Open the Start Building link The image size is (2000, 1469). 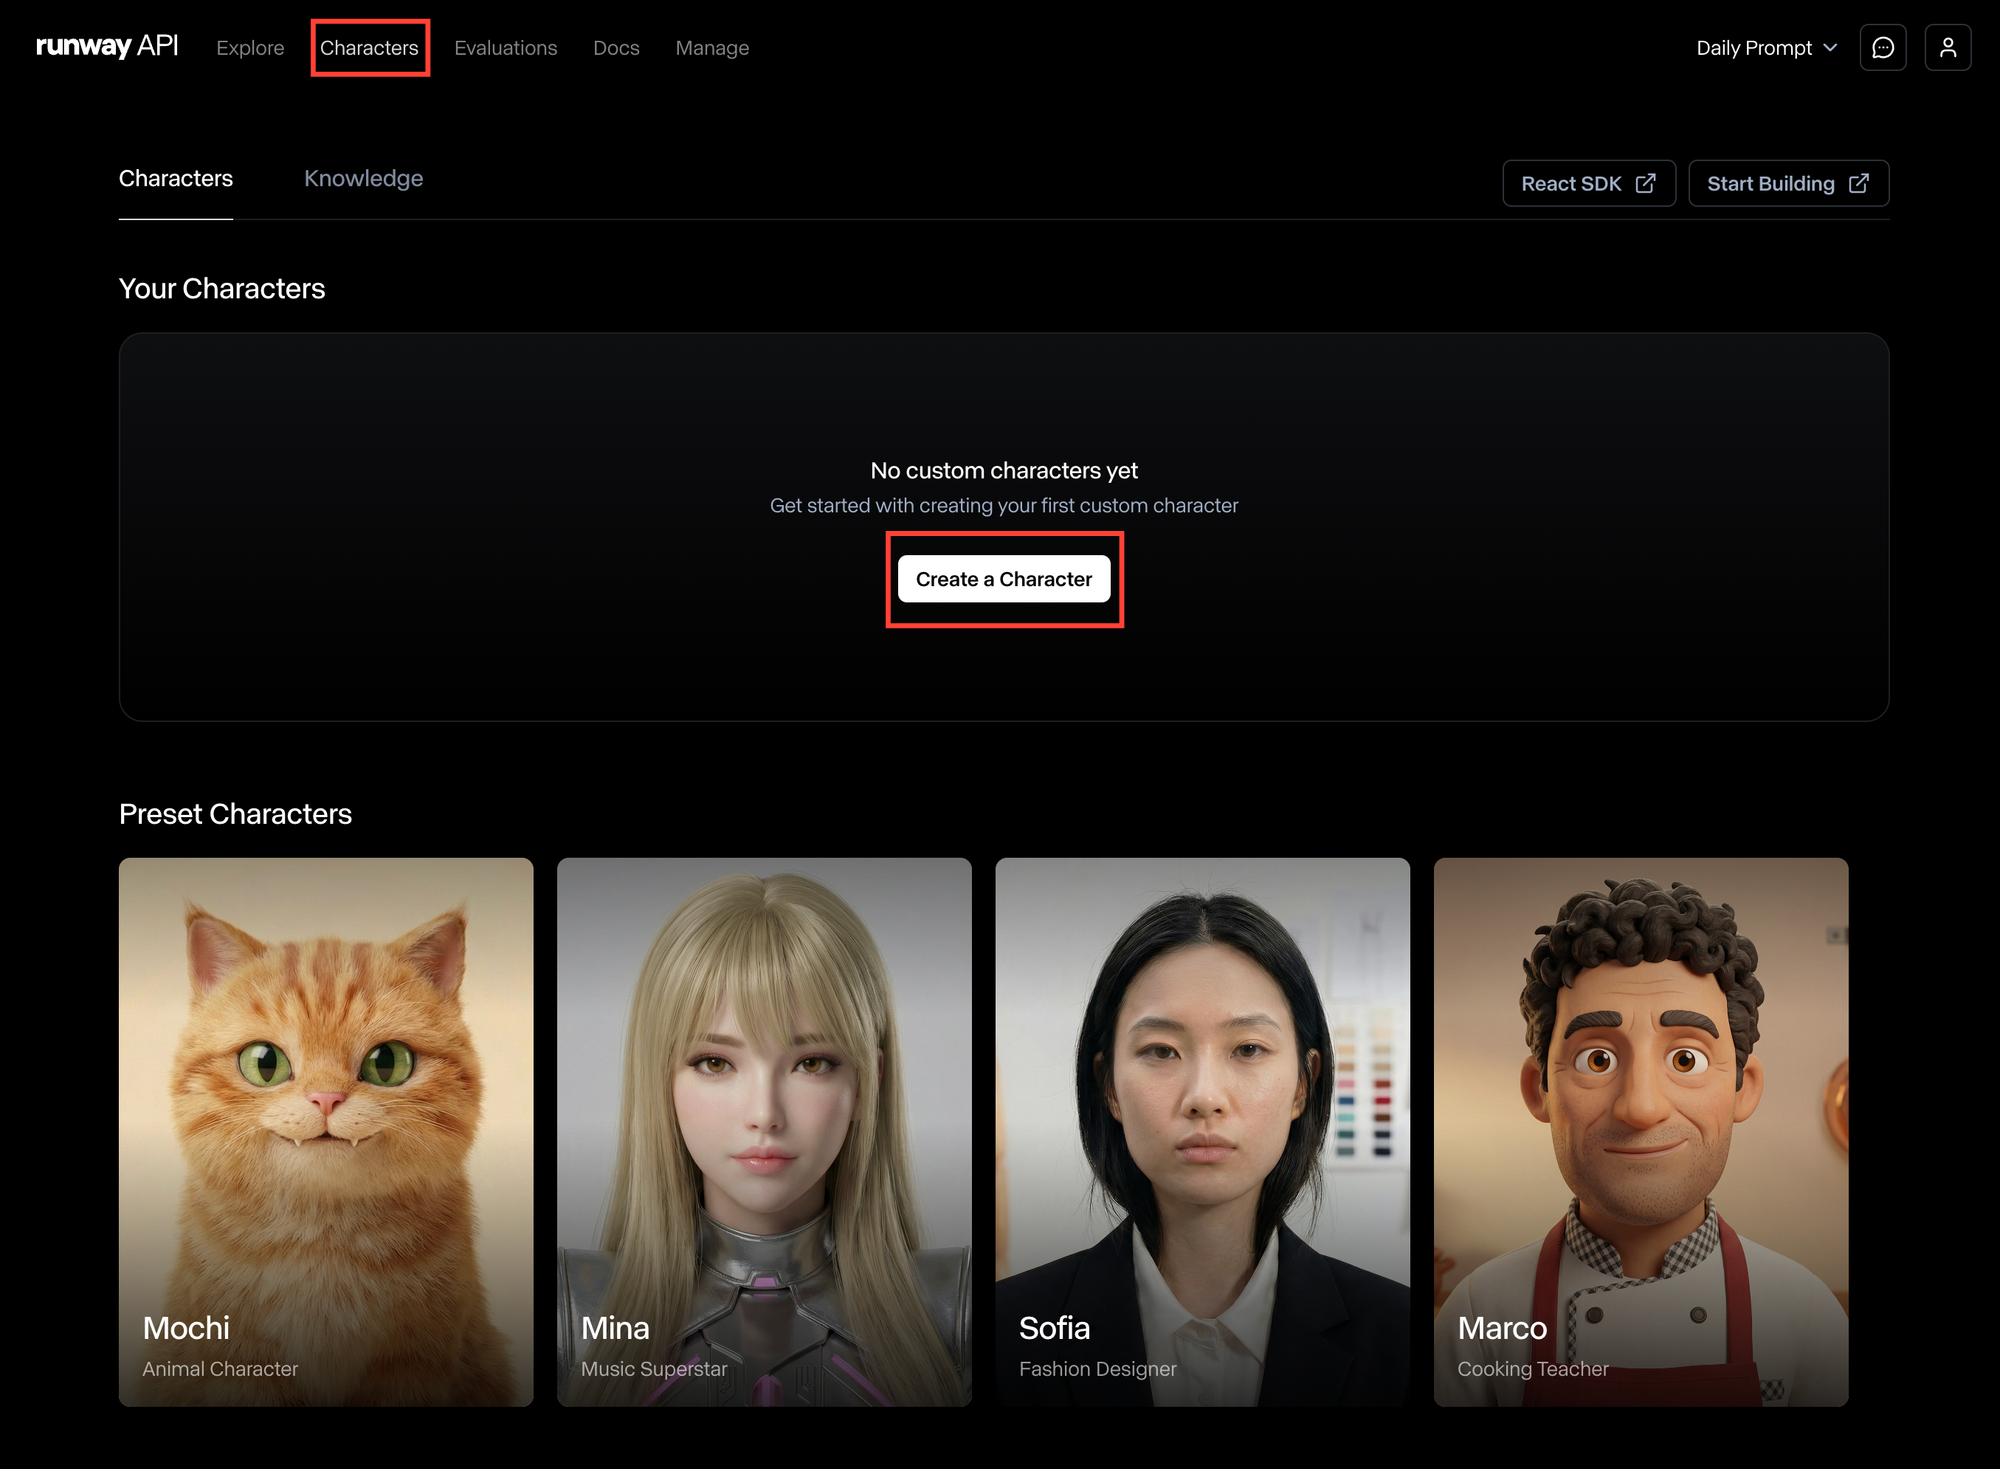pos(1770,184)
